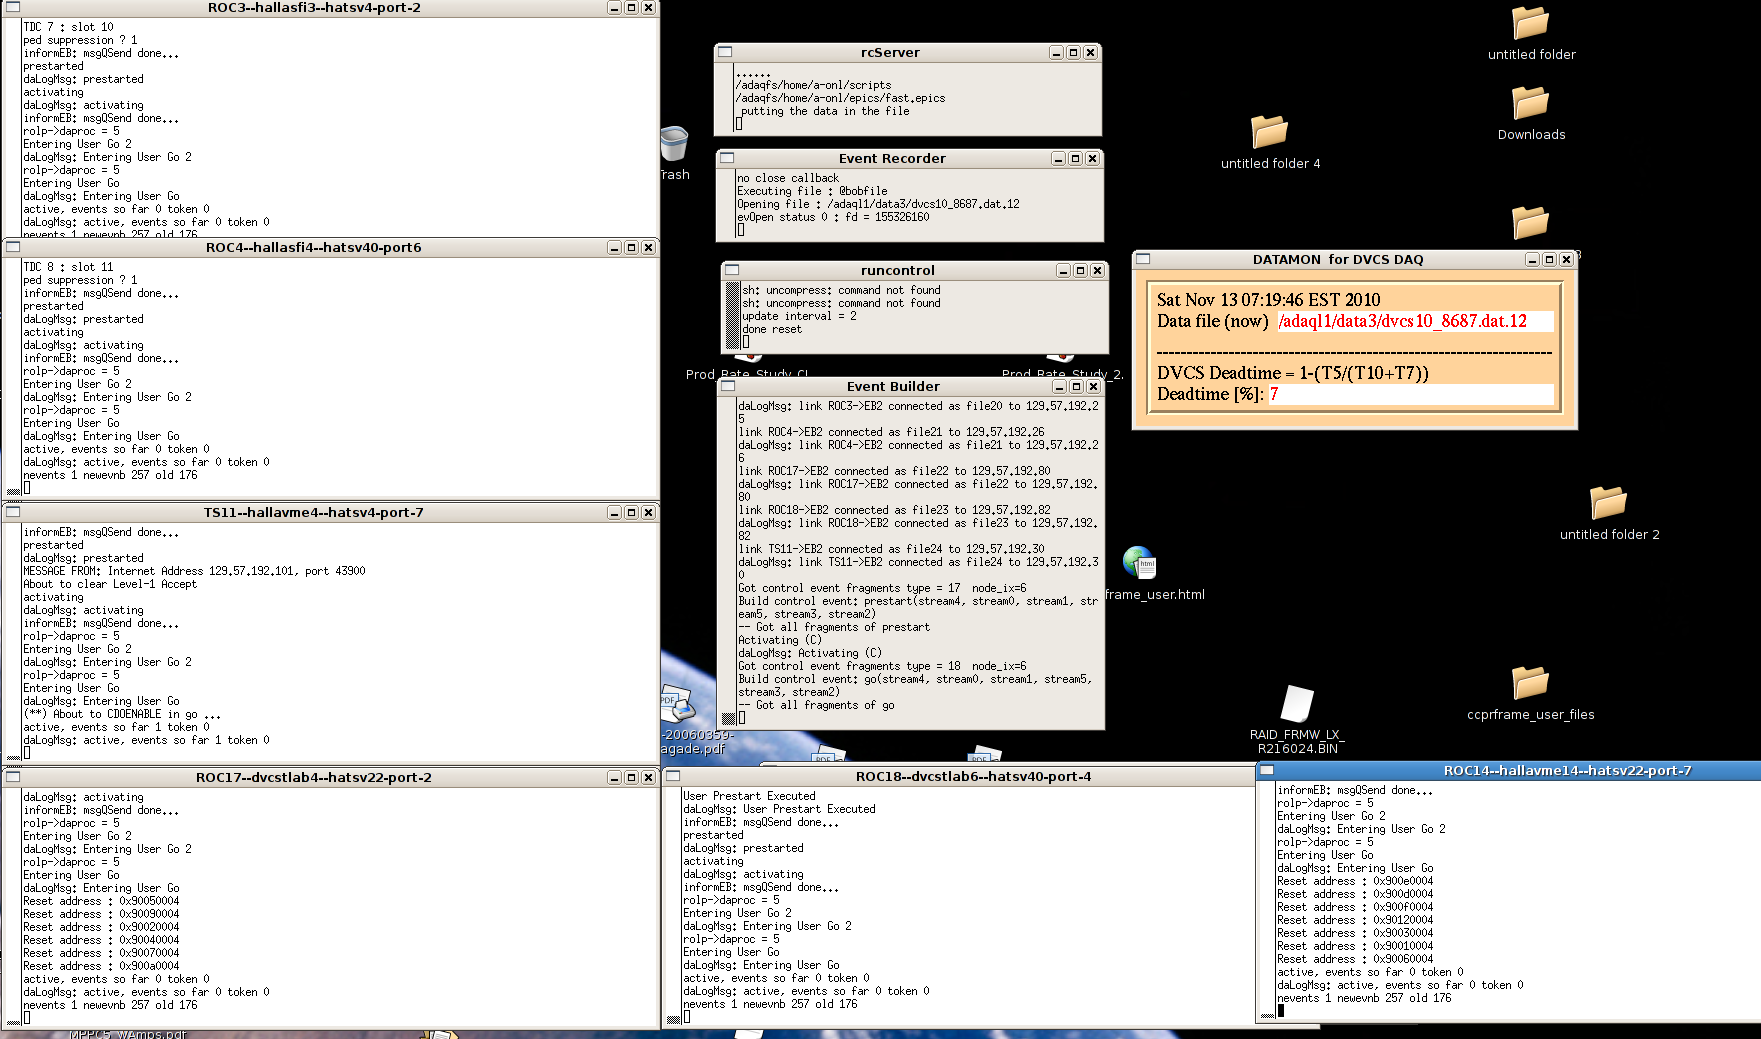
Task: Click 'DVCS Deadtime = 1-(T5/(T10+T7))' formula text
Action: pyautogui.click(x=1293, y=373)
